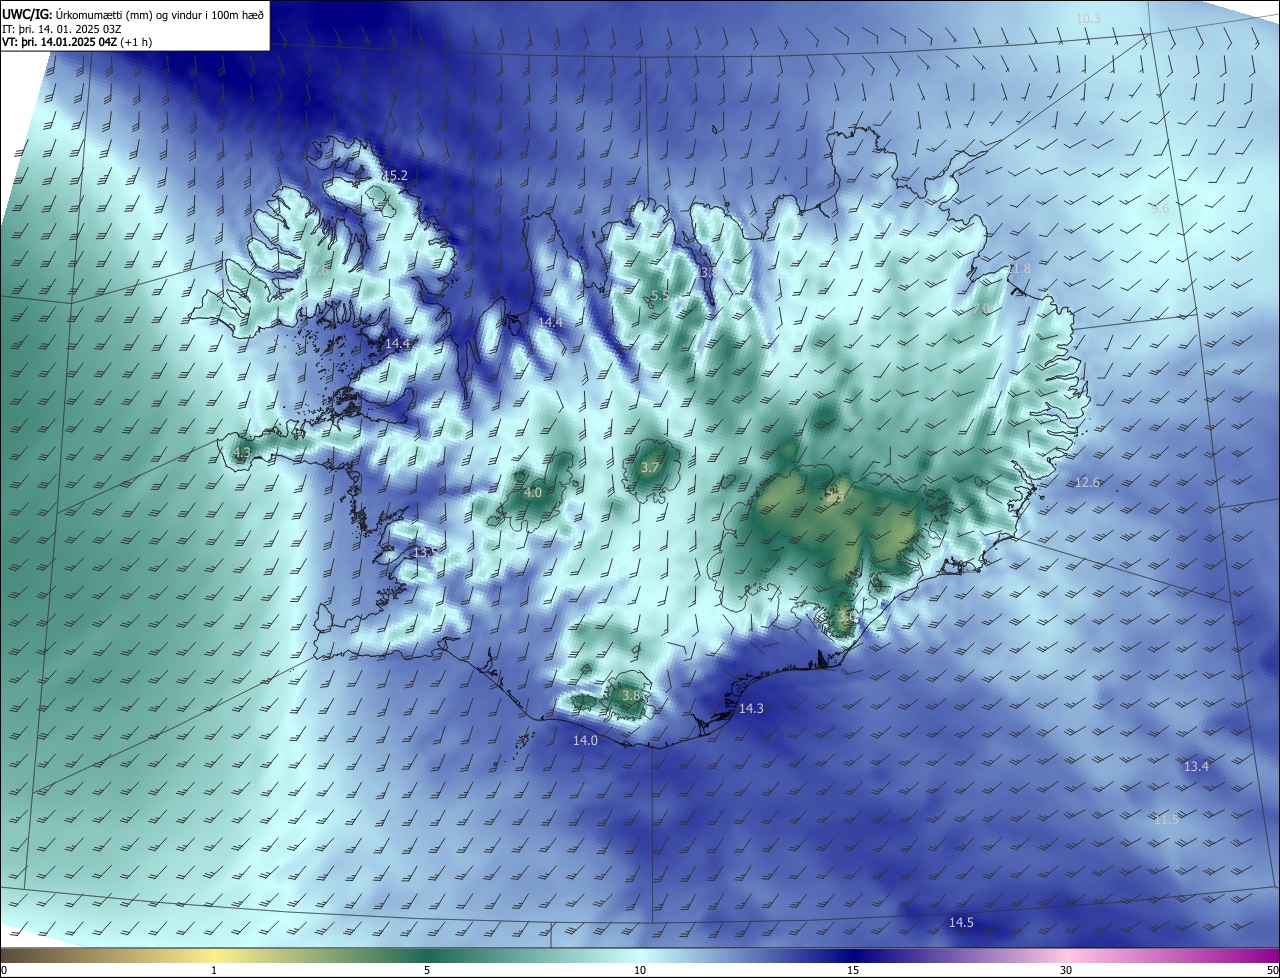The image size is (1280, 978).
Task: Click the "1" label on the color scale
Action: [214, 970]
